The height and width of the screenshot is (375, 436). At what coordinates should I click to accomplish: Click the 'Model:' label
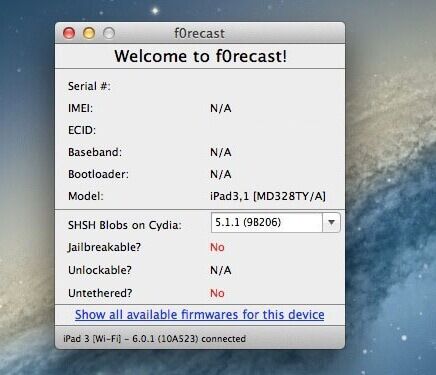point(86,196)
